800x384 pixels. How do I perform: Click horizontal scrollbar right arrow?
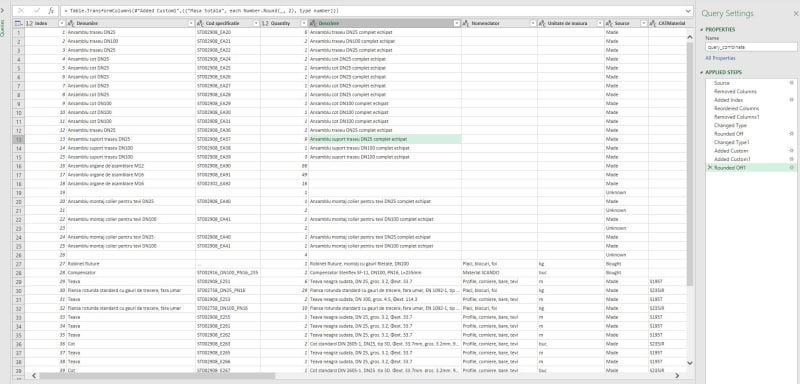coord(677,376)
